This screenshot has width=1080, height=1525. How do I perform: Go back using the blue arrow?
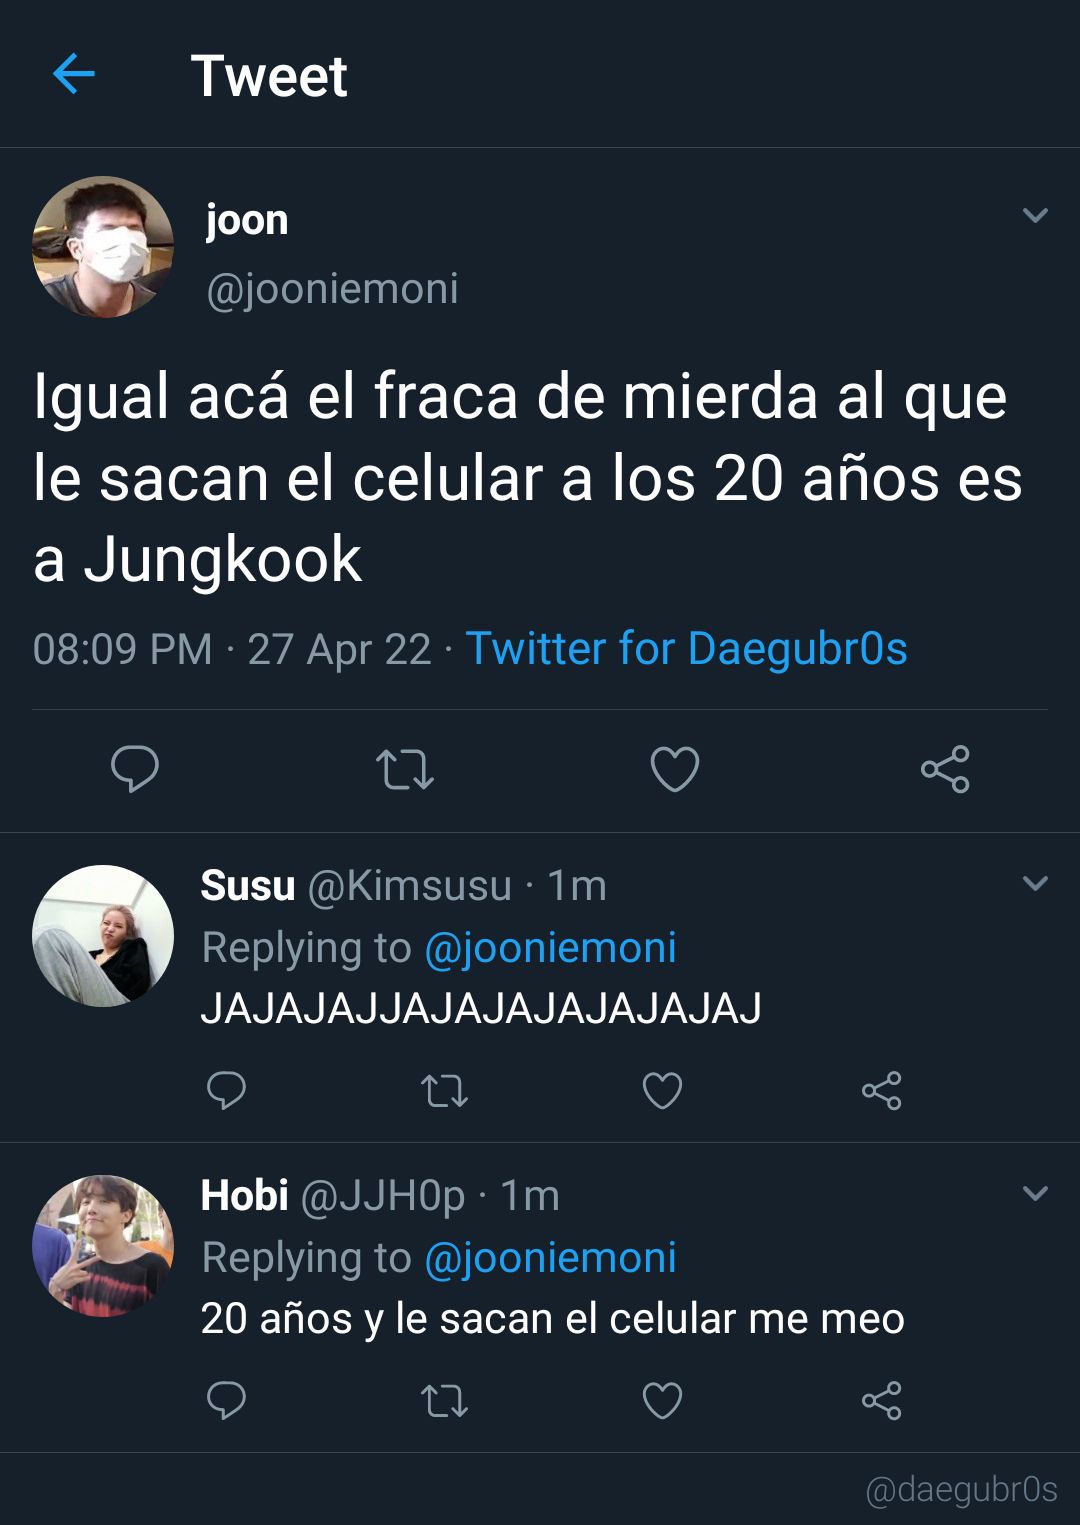[x=73, y=74]
